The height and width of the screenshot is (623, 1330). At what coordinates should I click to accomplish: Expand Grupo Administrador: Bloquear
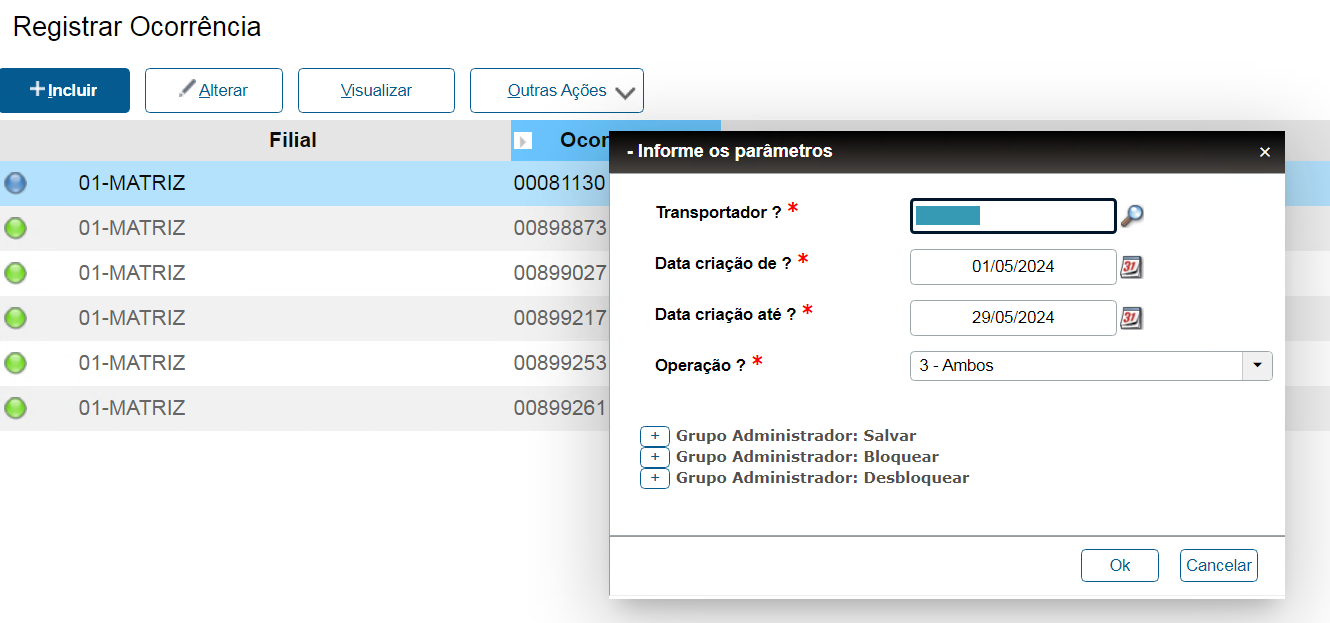[x=655, y=457]
